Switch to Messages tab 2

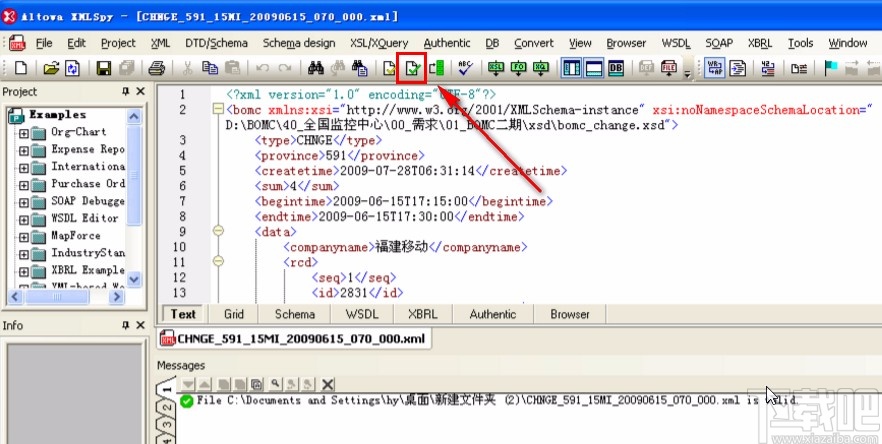tap(167, 409)
